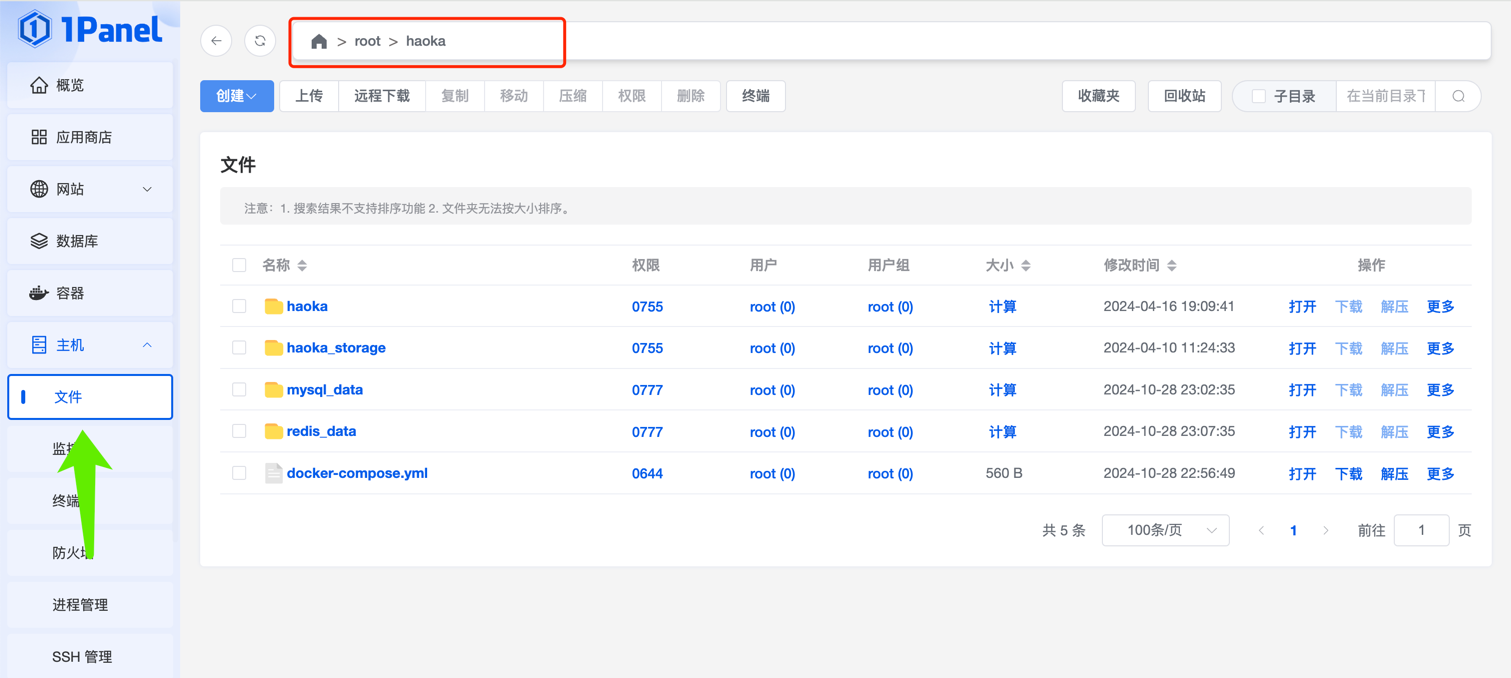1511x678 pixels.
Task: Click the mysql_data folder icon
Action: pos(273,390)
